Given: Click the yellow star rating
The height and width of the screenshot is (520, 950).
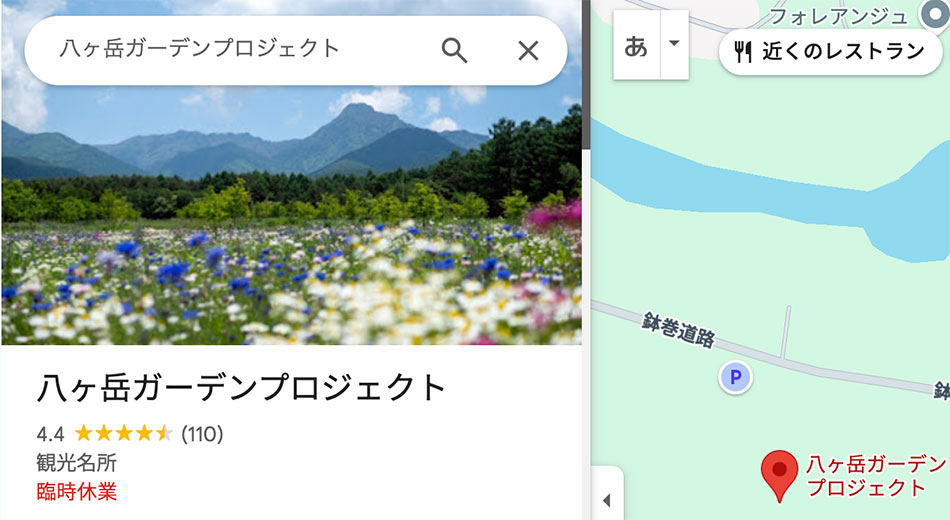Looking at the screenshot, I should pos(123,433).
